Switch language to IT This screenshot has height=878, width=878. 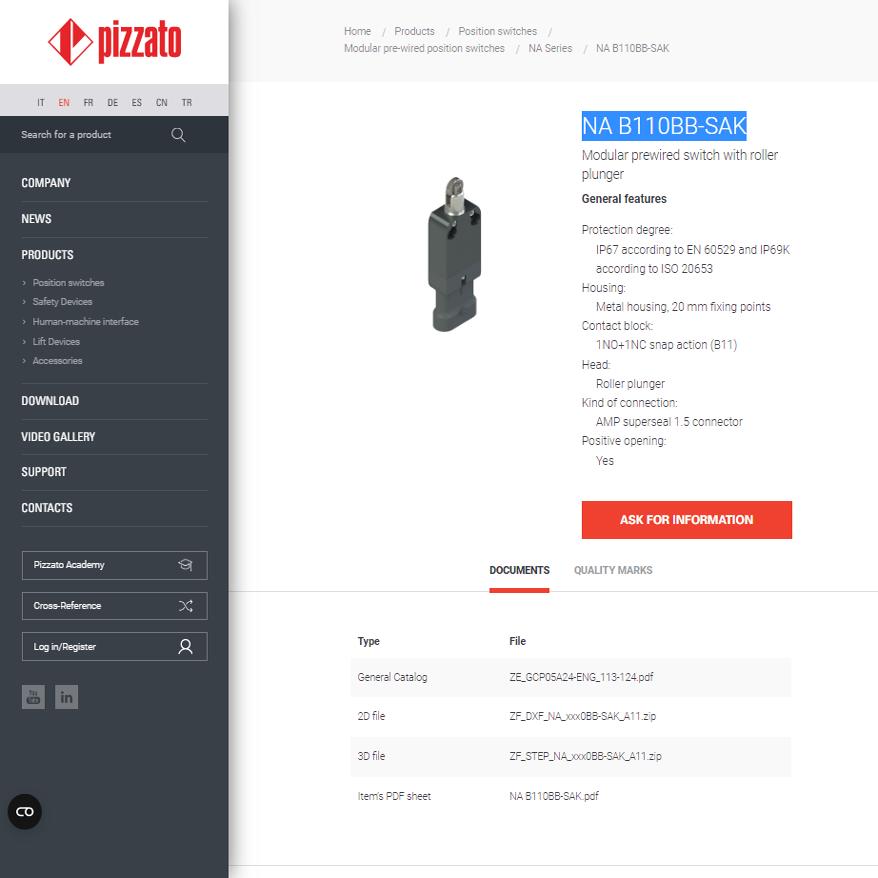(x=41, y=102)
